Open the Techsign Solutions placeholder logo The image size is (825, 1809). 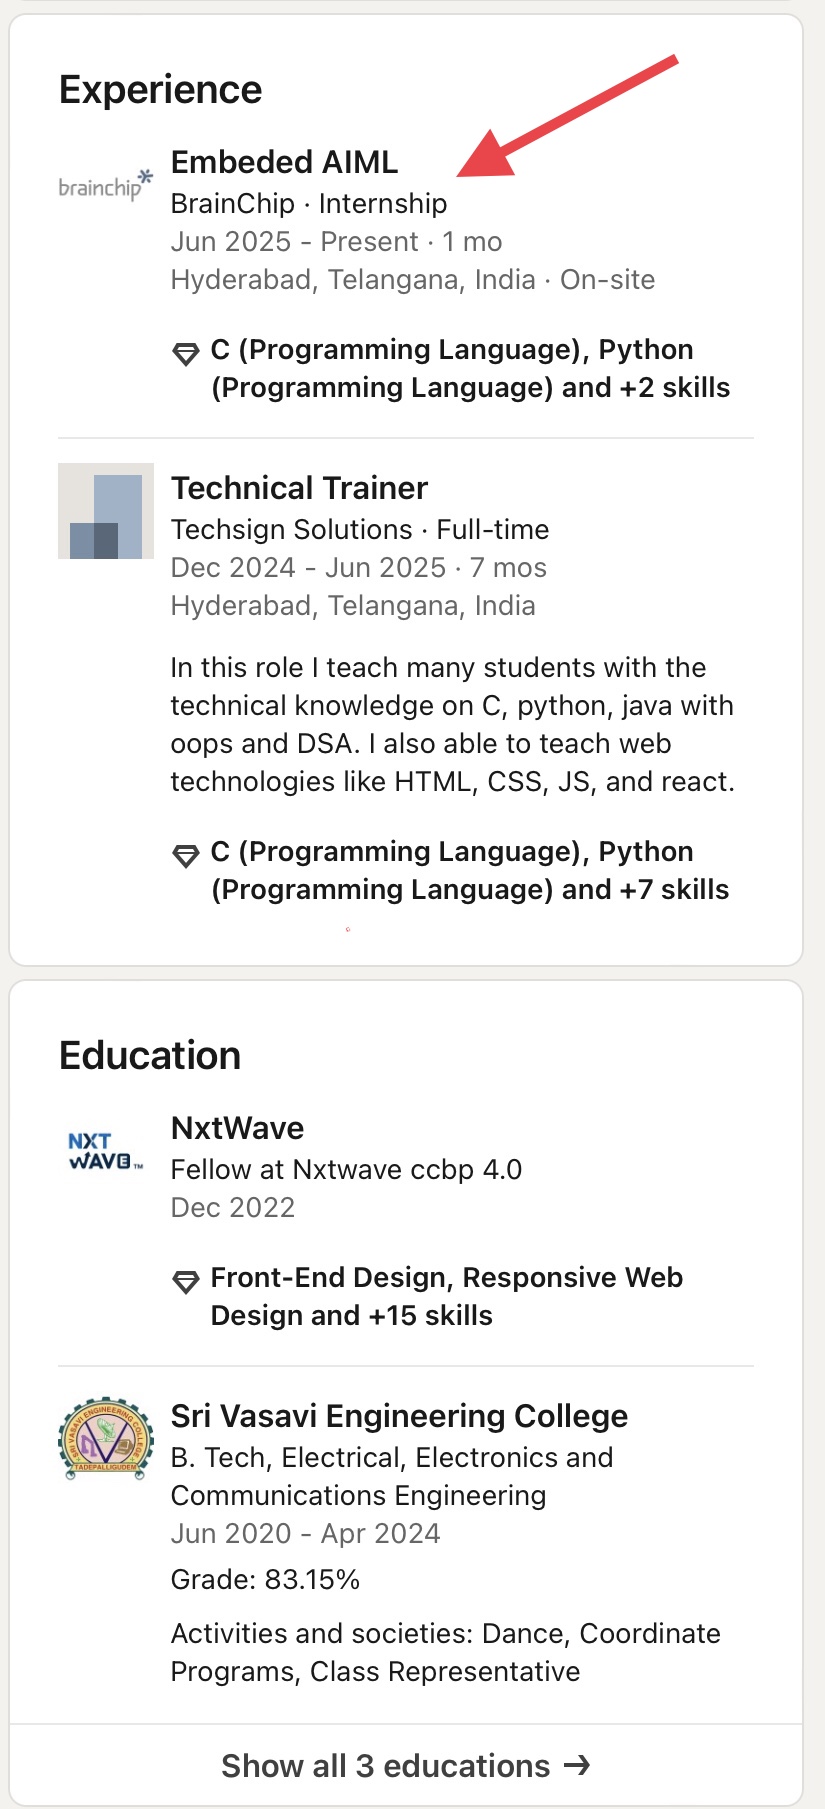pos(105,511)
